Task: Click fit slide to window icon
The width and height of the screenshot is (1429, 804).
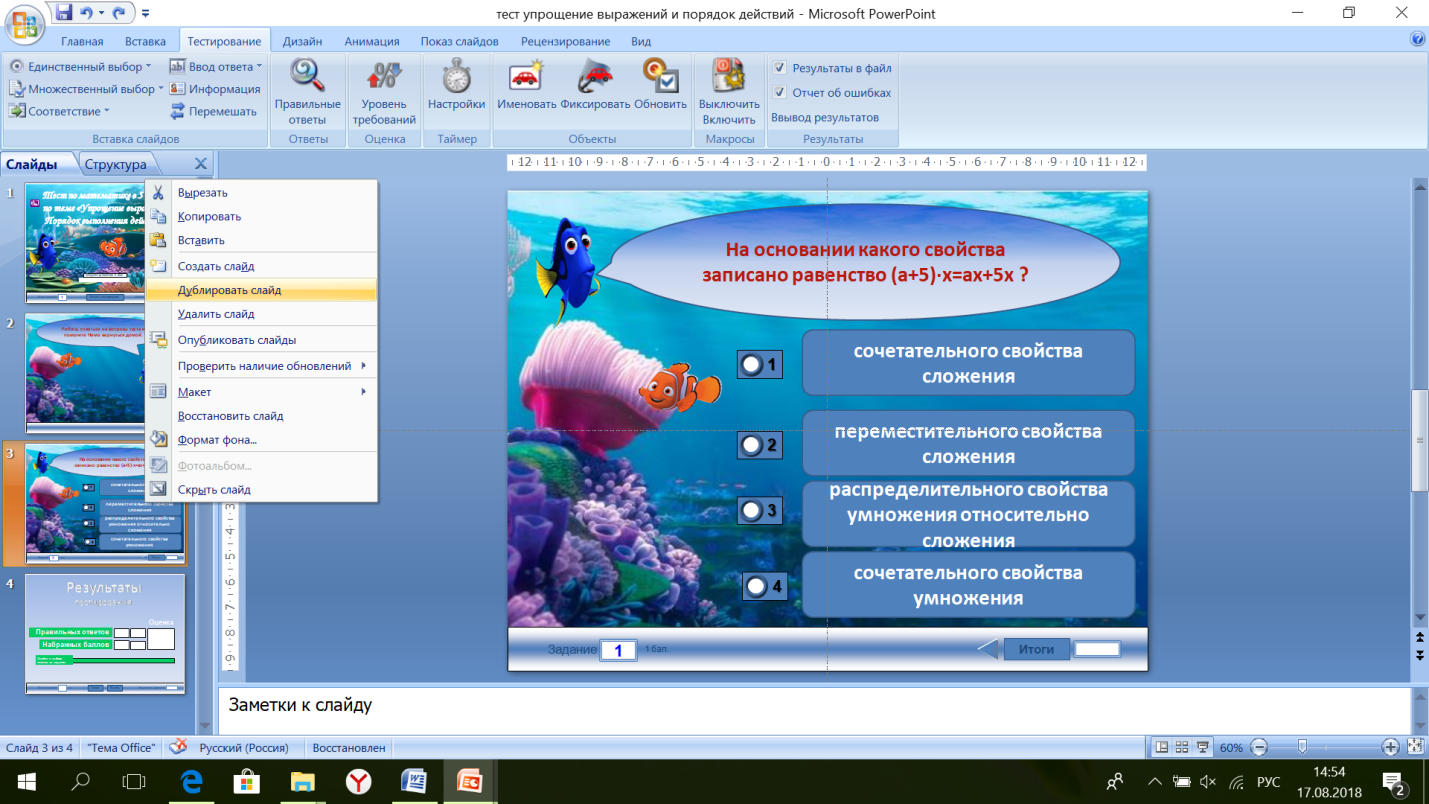Action: click(1415, 747)
